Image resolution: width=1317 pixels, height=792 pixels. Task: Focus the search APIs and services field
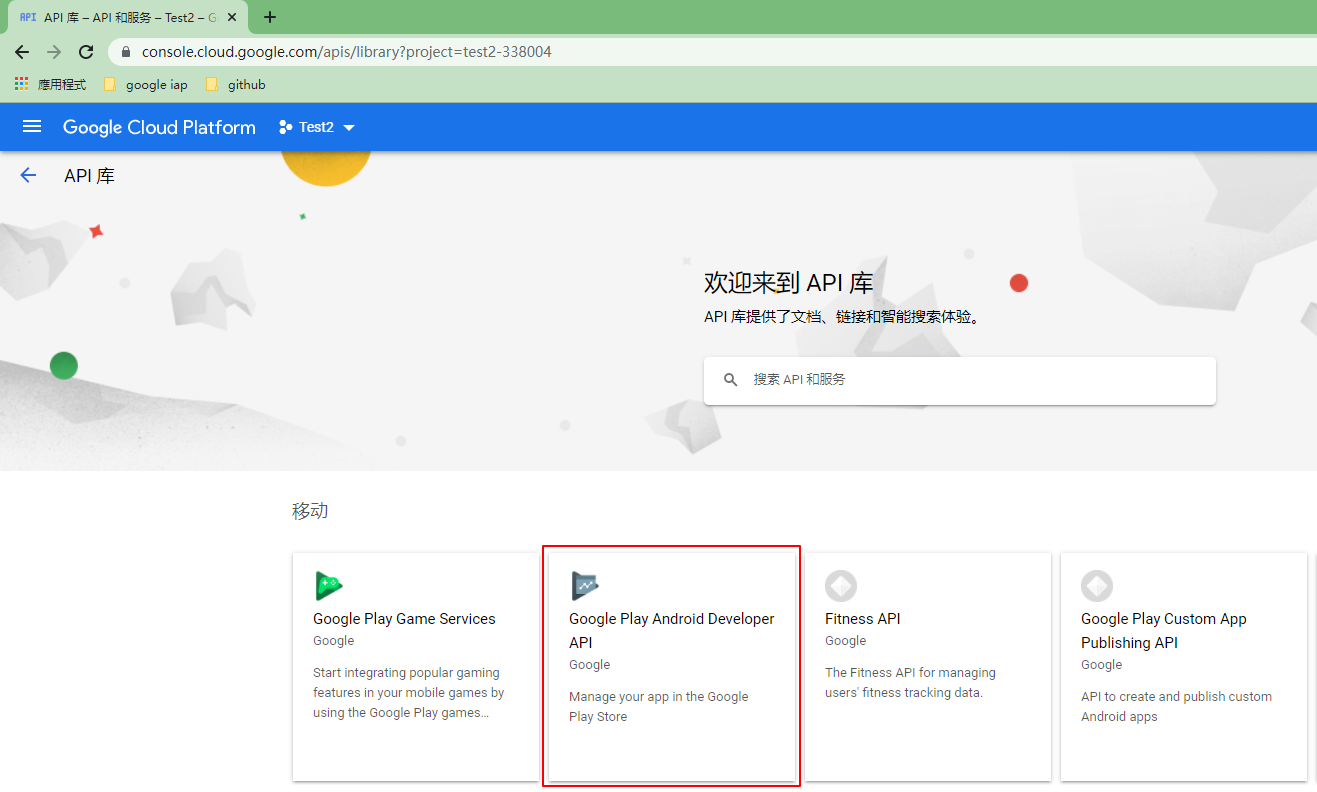[959, 380]
